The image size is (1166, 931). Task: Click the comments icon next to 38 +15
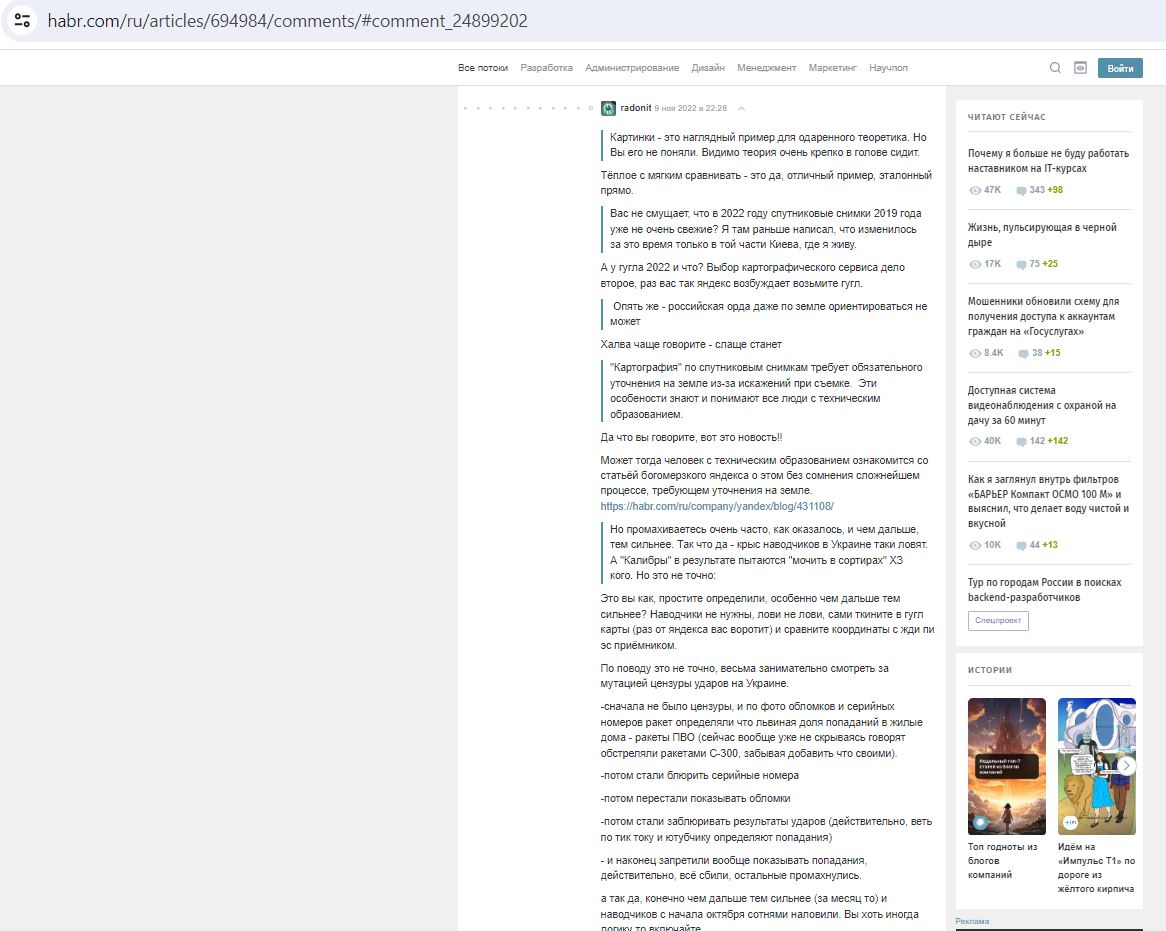pyautogui.click(x=1023, y=353)
